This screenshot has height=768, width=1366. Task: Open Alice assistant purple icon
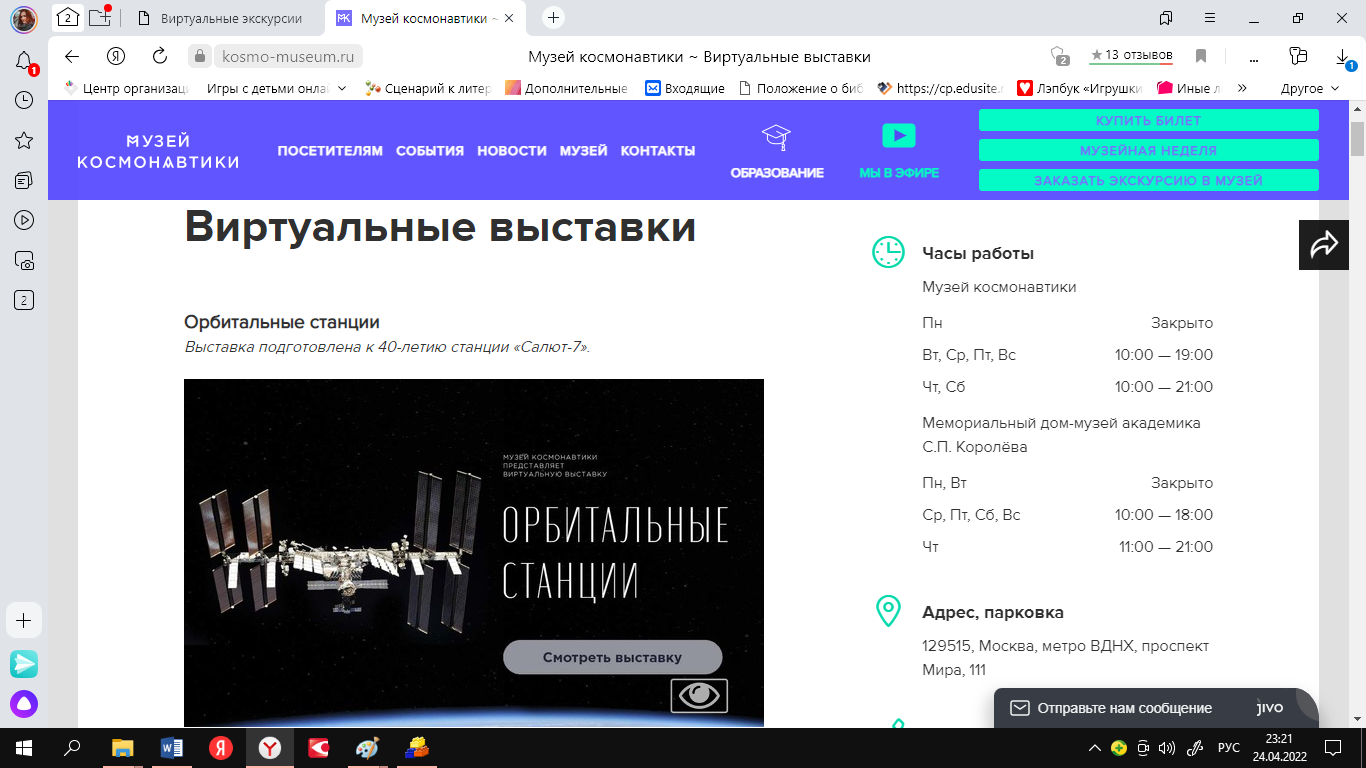pos(24,704)
